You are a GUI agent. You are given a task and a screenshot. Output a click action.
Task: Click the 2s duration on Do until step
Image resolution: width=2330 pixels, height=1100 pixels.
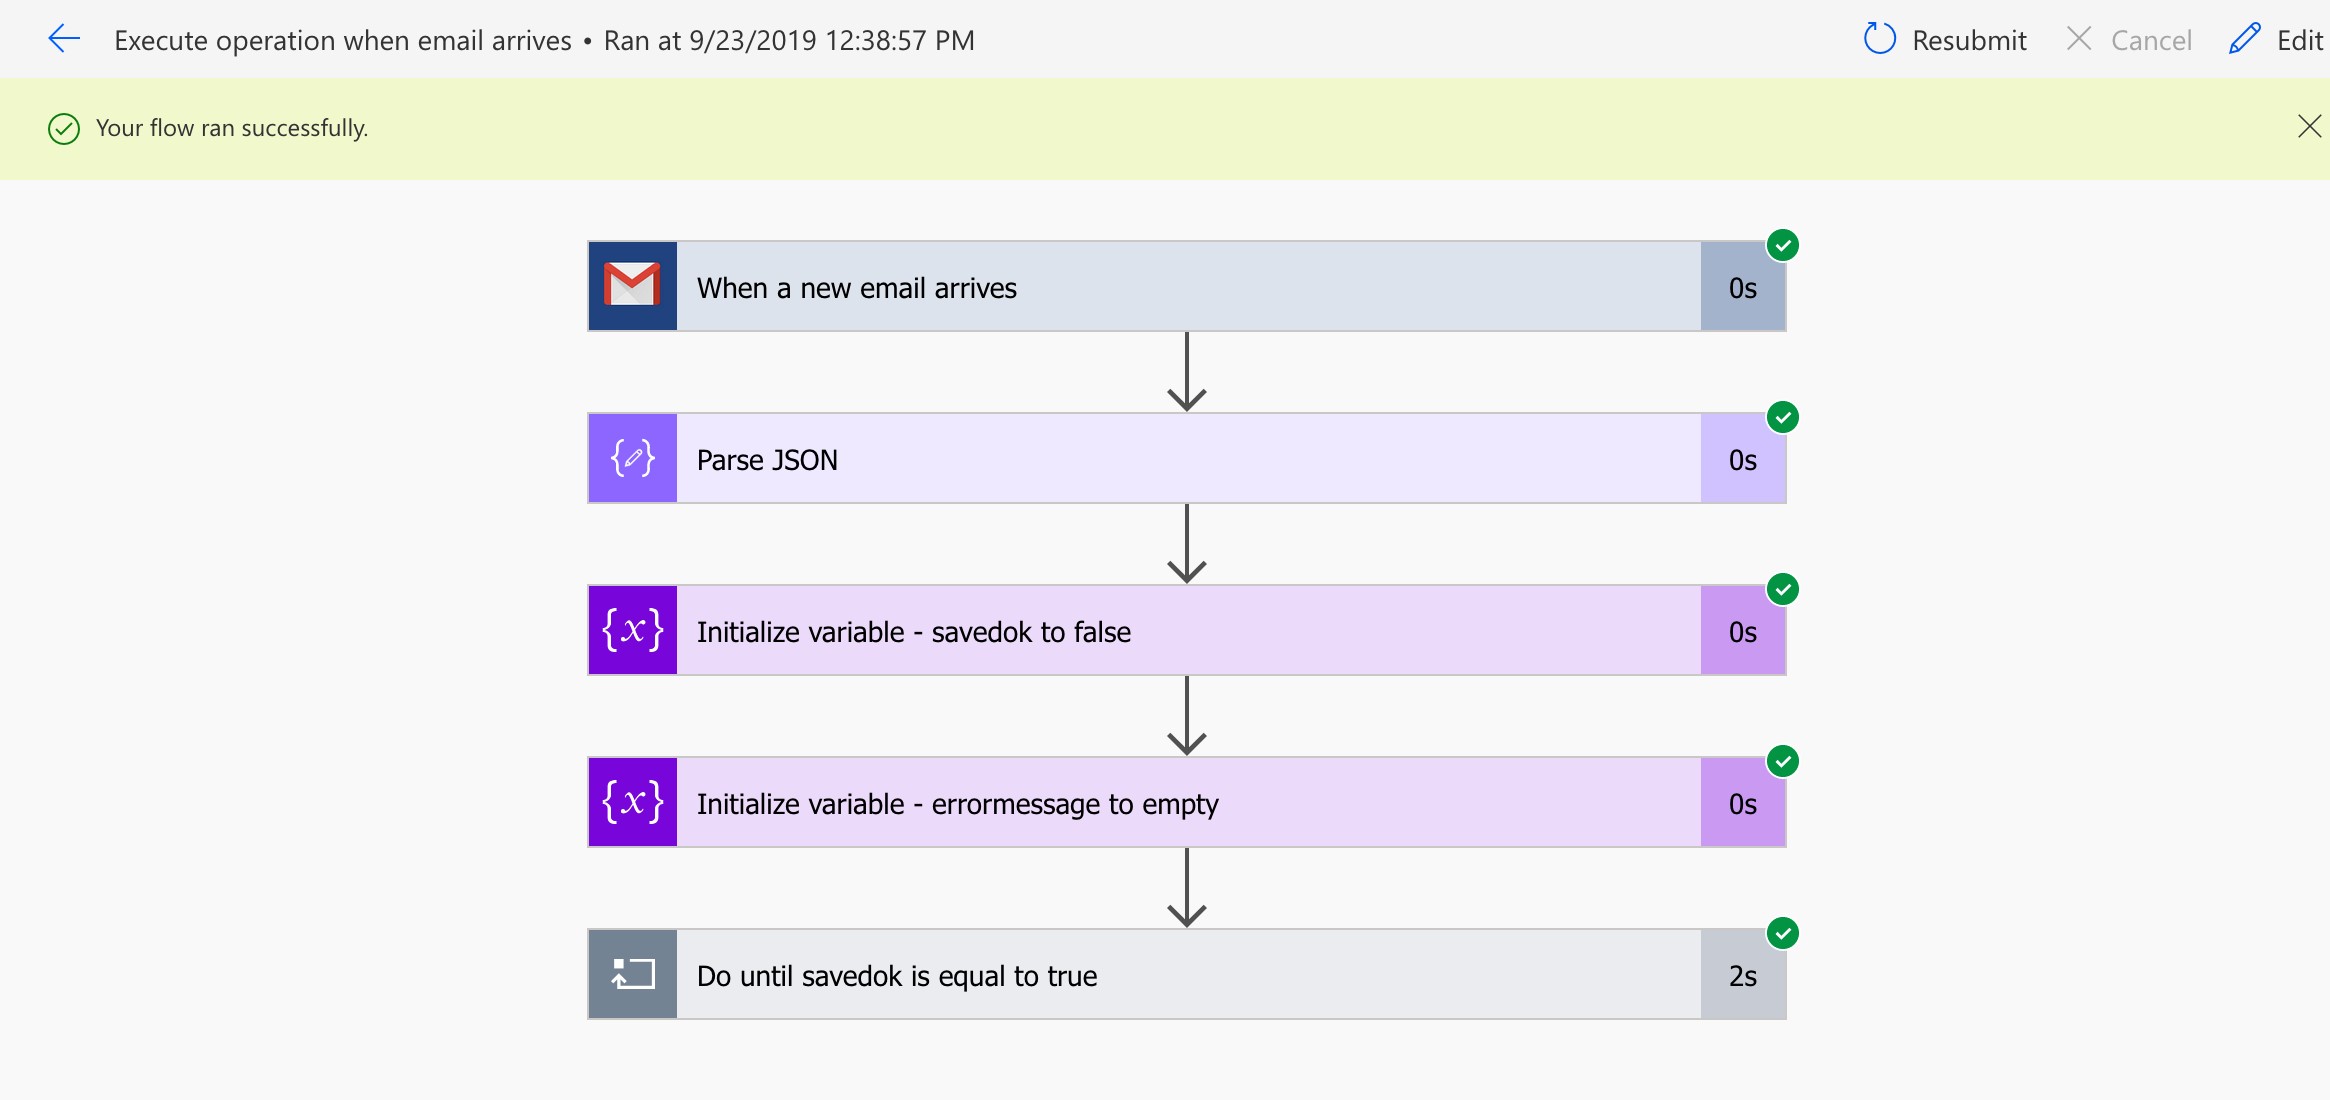pos(1742,975)
